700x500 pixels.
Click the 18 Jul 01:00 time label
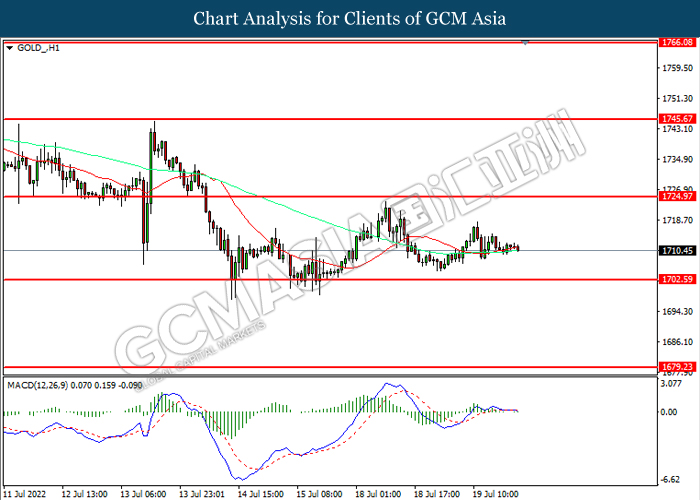pos(378,494)
